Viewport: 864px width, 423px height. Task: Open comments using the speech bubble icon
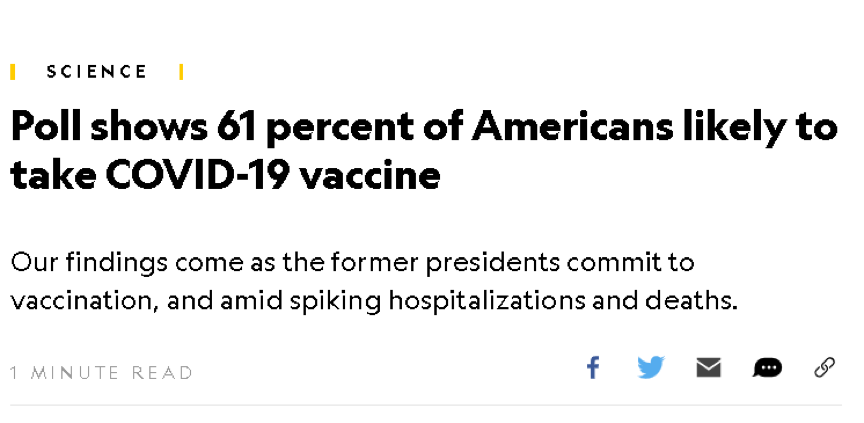pyautogui.click(x=767, y=368)
